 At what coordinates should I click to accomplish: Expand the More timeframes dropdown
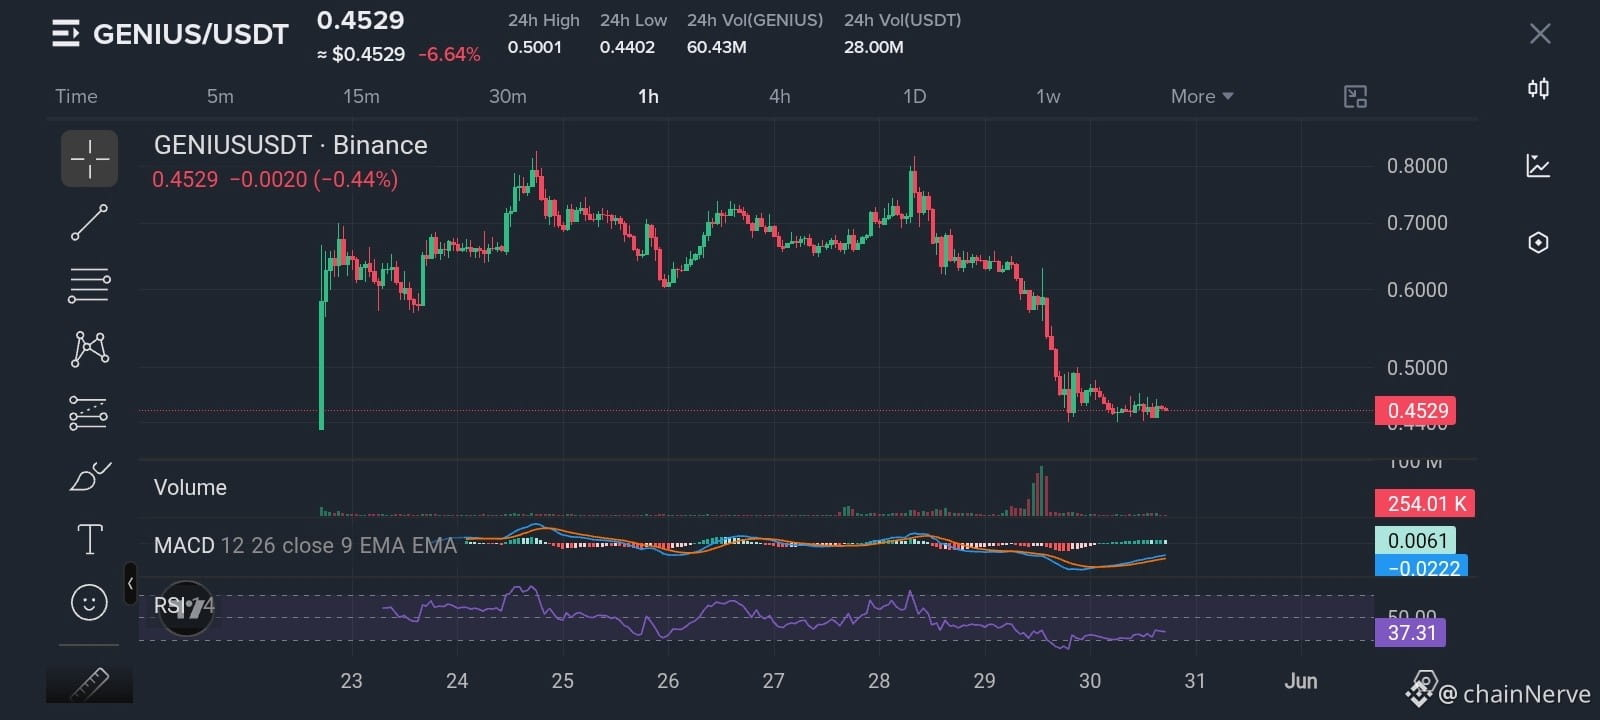tap(1202, 97)
